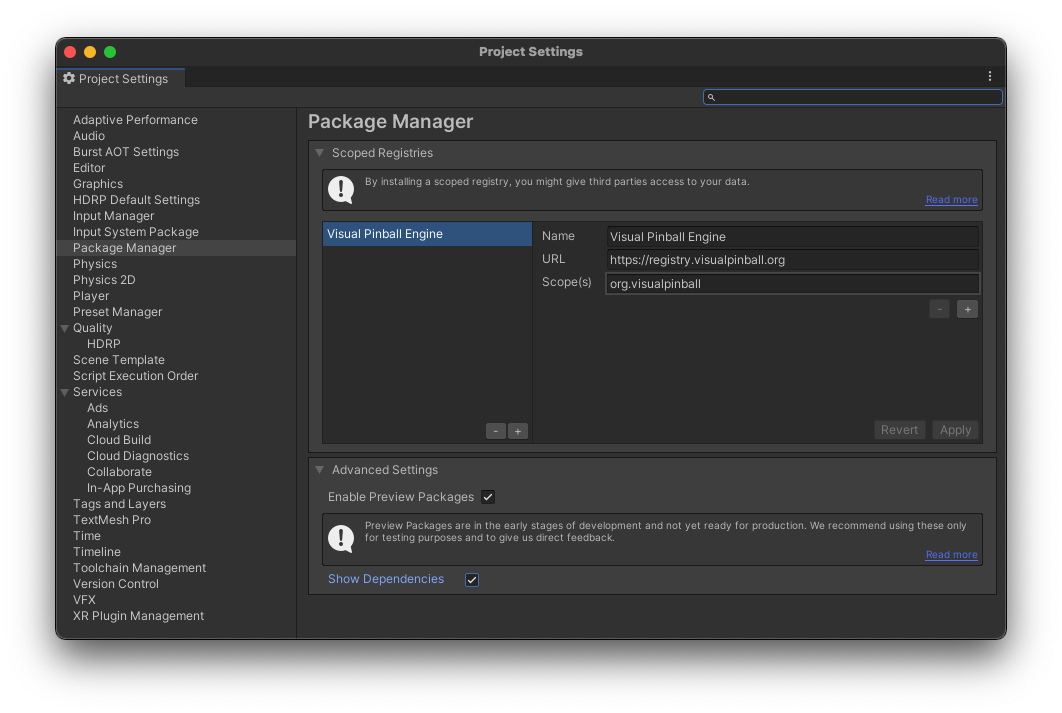This screenshot has height=713, width=1062.
Task: Open Audio settings
Action: click(x=89, y=136)
